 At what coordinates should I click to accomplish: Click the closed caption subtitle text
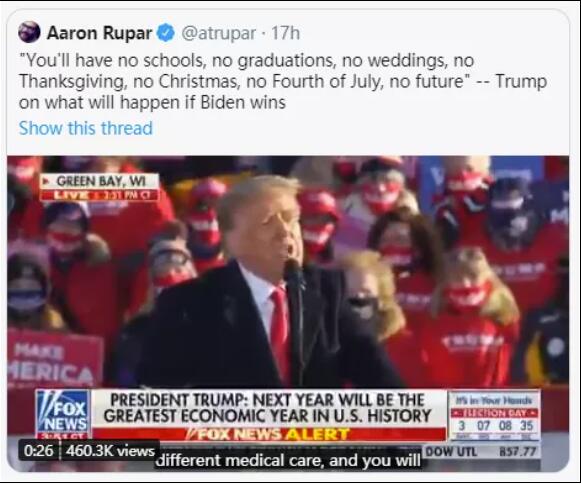288,461
